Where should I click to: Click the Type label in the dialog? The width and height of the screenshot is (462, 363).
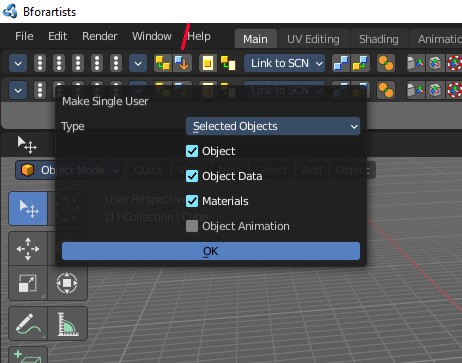tap(73, 126)
